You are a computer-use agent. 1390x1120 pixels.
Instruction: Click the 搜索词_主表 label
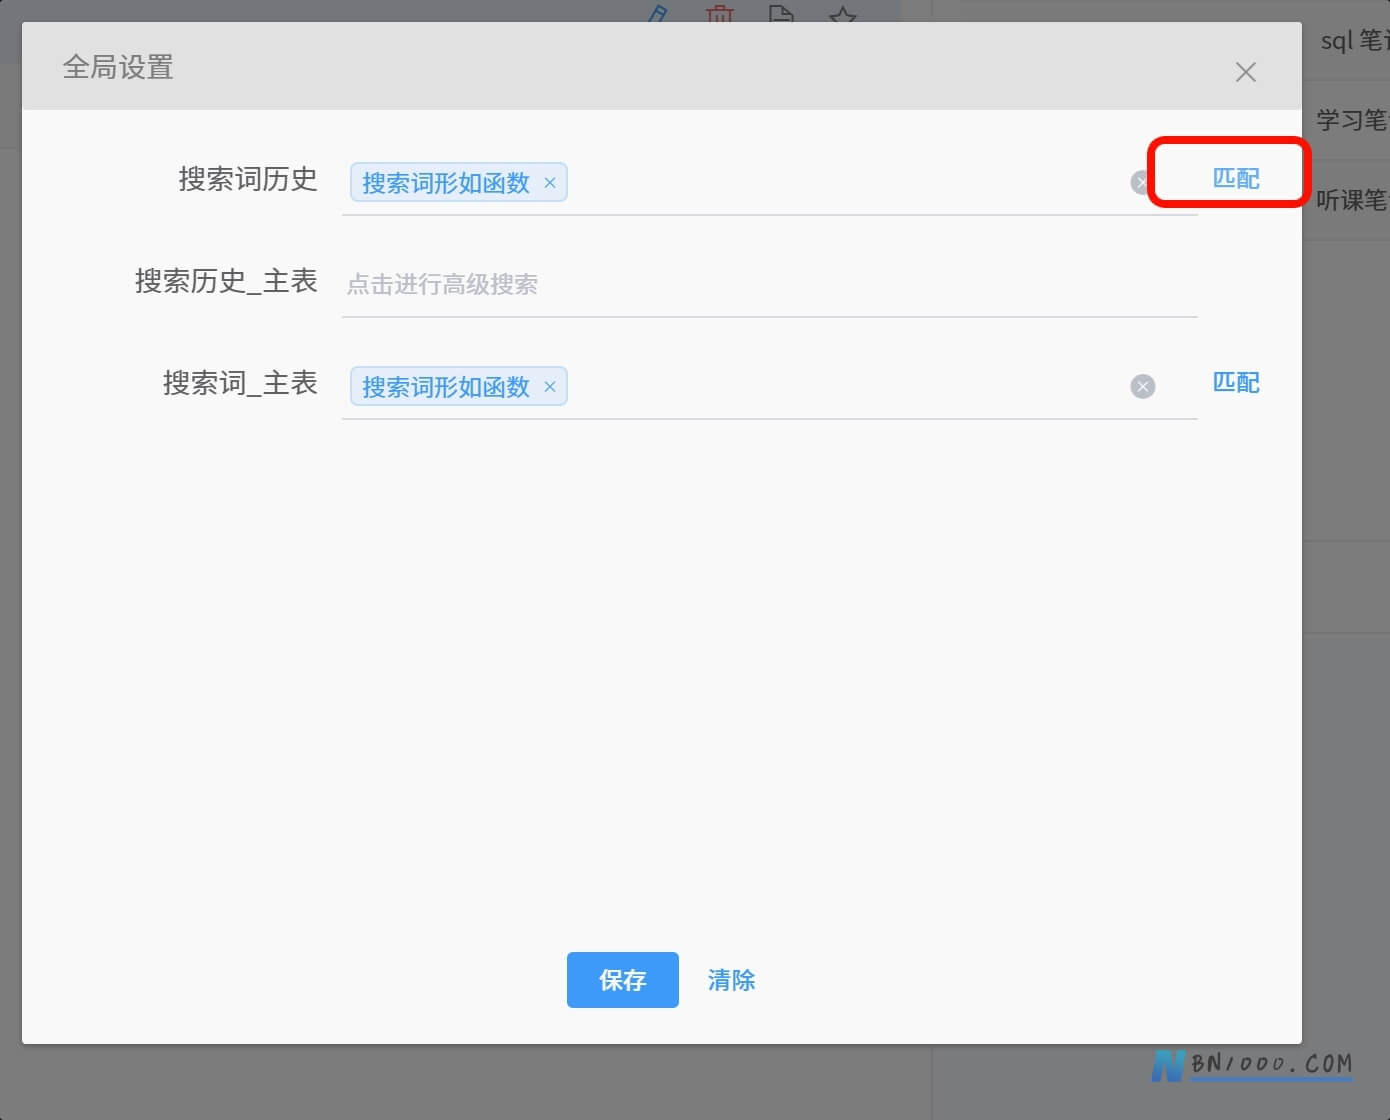click(240, 383)
